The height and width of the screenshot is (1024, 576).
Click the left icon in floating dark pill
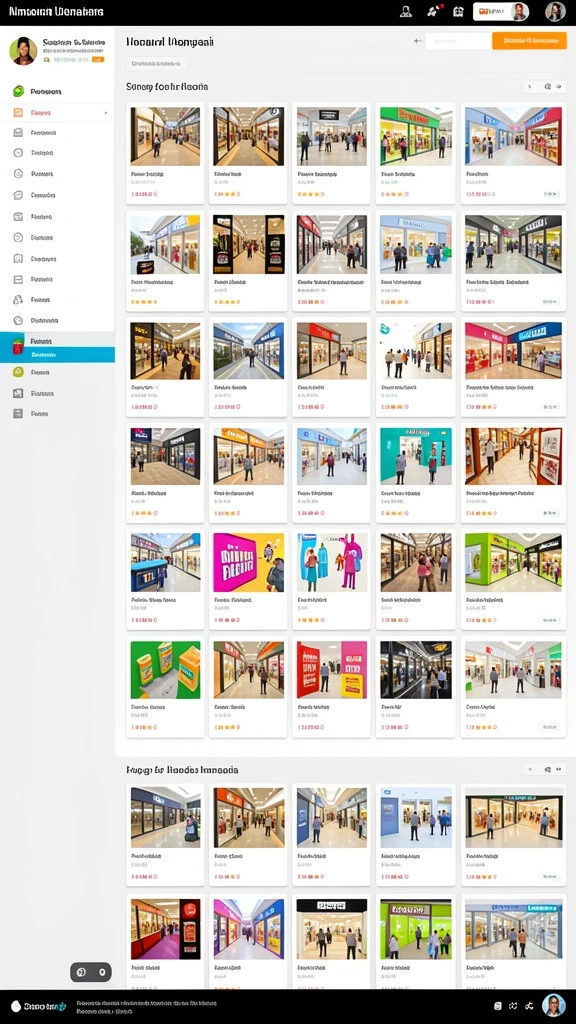pyautogui.click(x=82, y=972)
